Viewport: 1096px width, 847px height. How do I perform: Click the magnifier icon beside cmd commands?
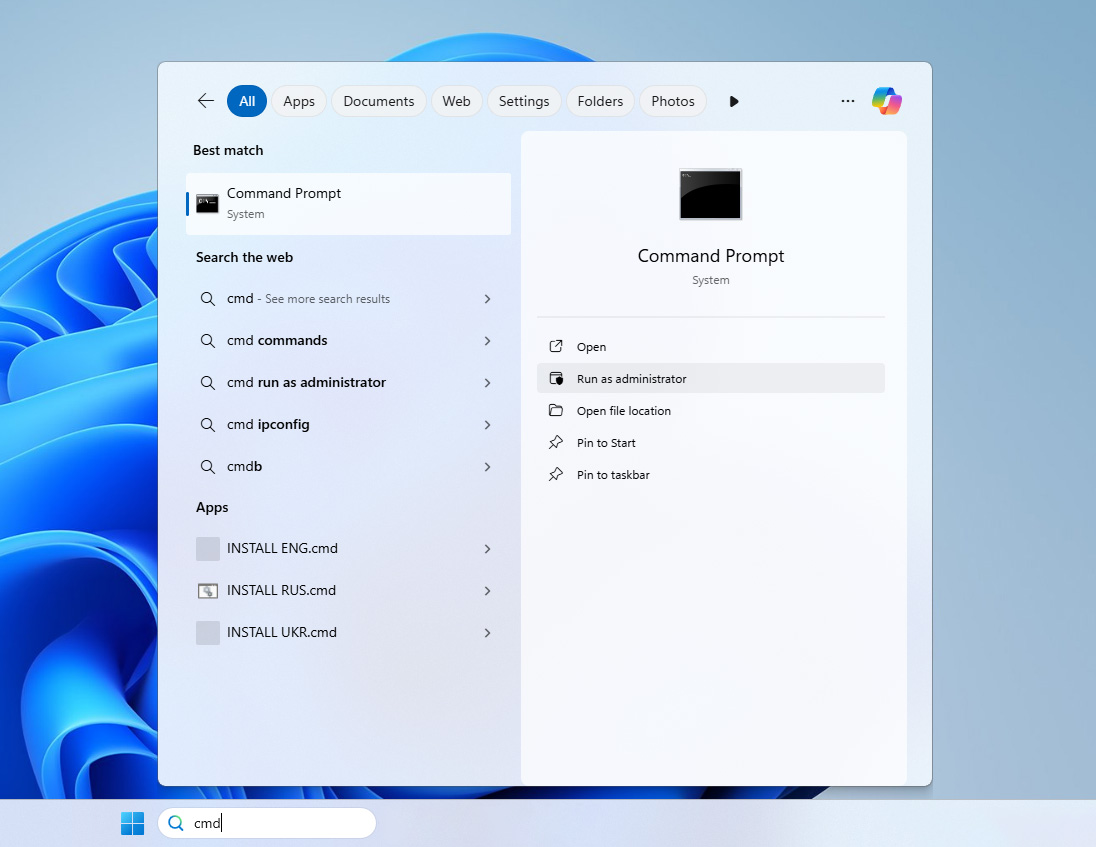pyautogui.click(x=207, y=340)
